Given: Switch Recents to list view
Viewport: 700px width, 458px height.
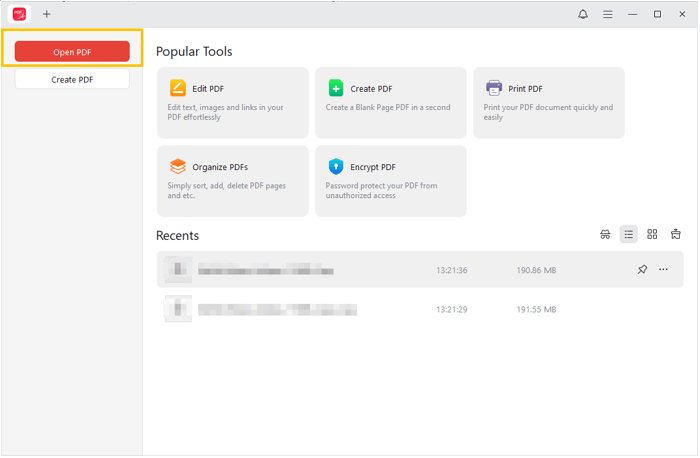Looking at the screenshot, I should click(x=629, y=234).
